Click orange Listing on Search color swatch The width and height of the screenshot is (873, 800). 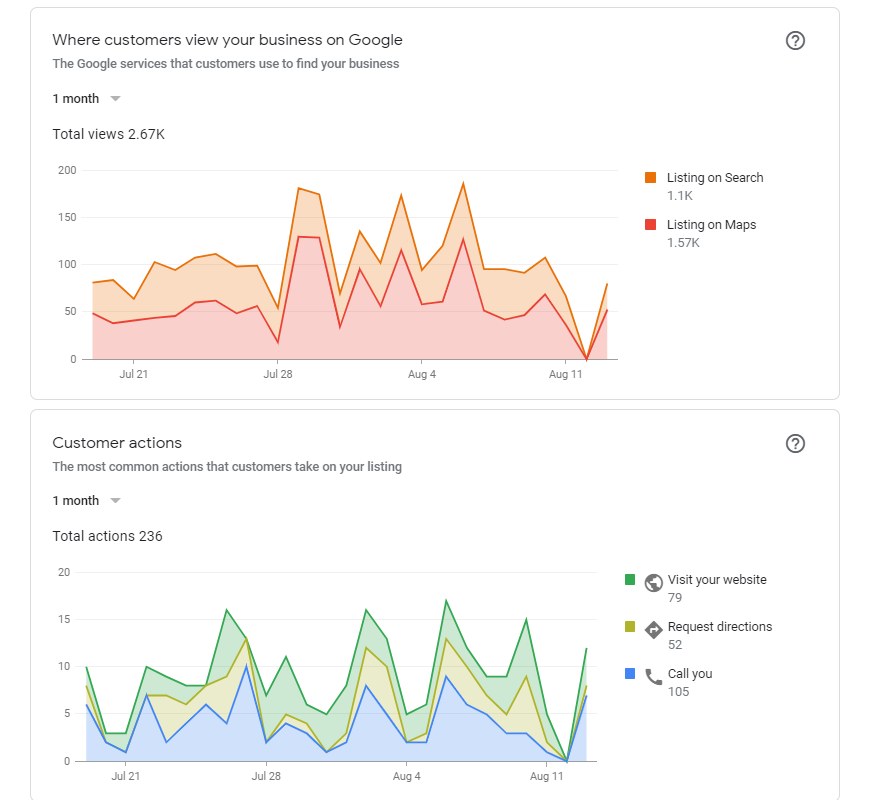(x=650, y=178)
